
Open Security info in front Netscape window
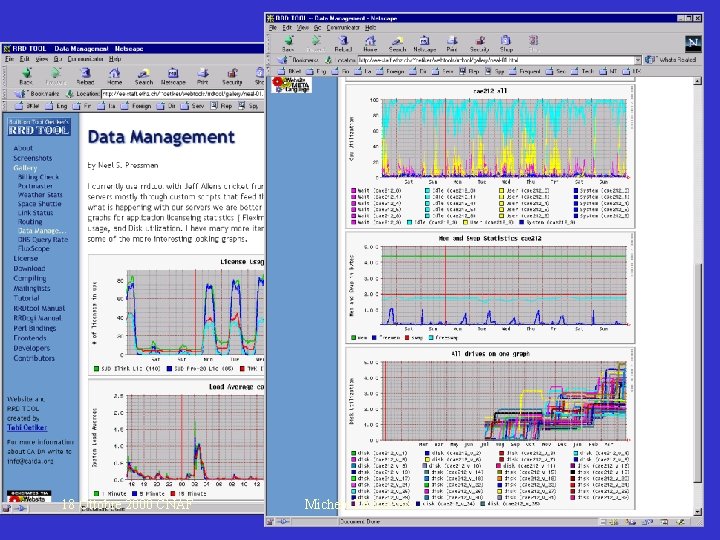point(479,44)
